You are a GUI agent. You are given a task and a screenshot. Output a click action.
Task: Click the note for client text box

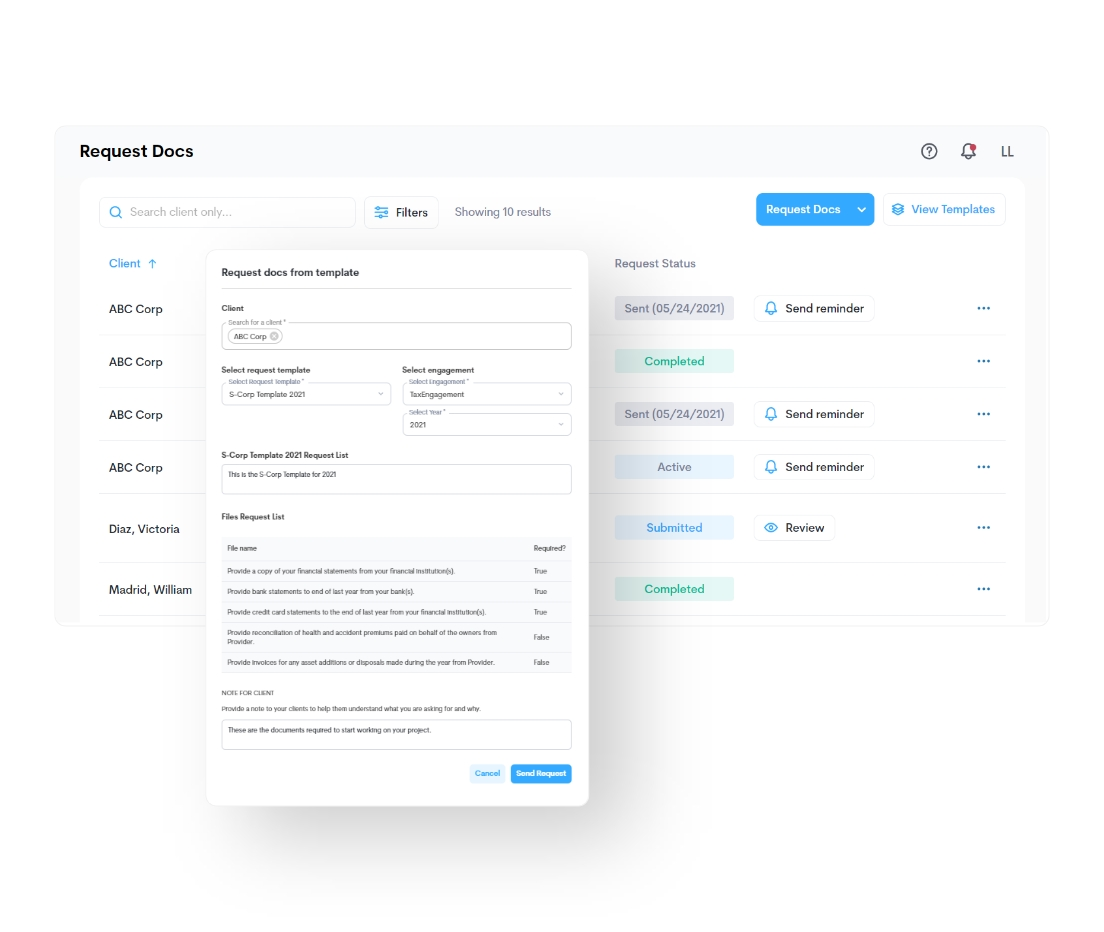click(x=396, y=735)
